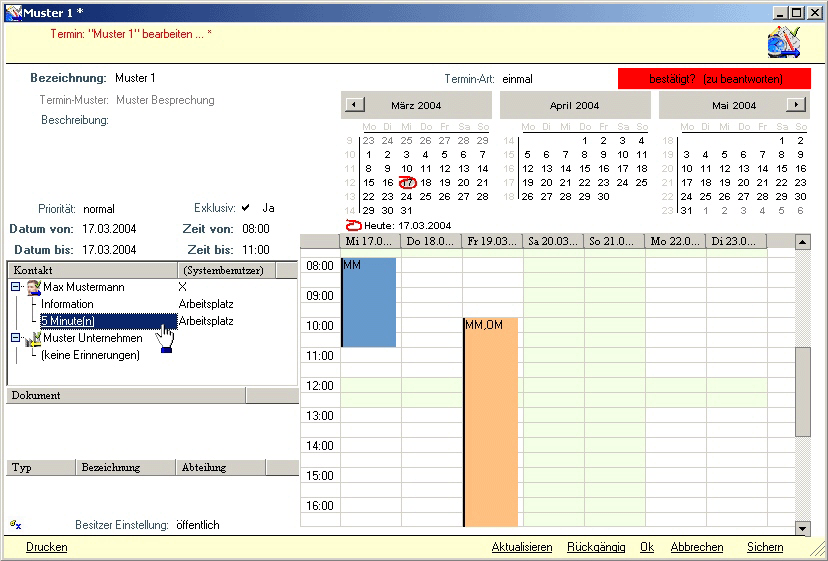Viewport: 828px width, 561px height.
Task: Collapse the Muster Unternehmen tree node
Action: [x=16, y=338]
